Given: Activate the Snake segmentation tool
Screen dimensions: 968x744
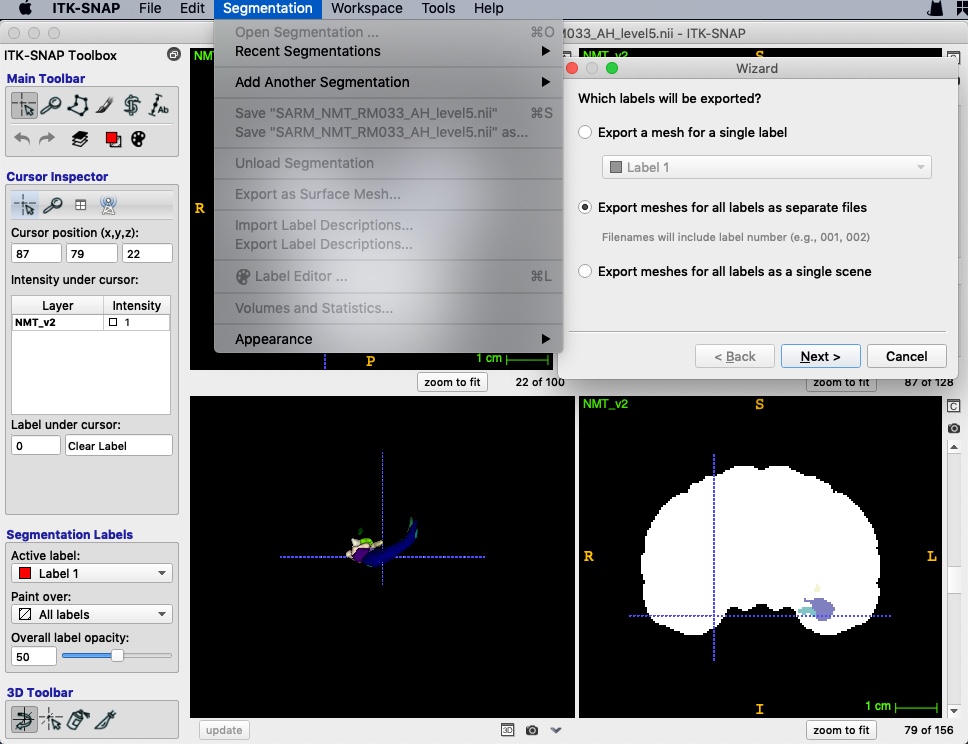Looking at the screenshot, I should tap(131, 105).
